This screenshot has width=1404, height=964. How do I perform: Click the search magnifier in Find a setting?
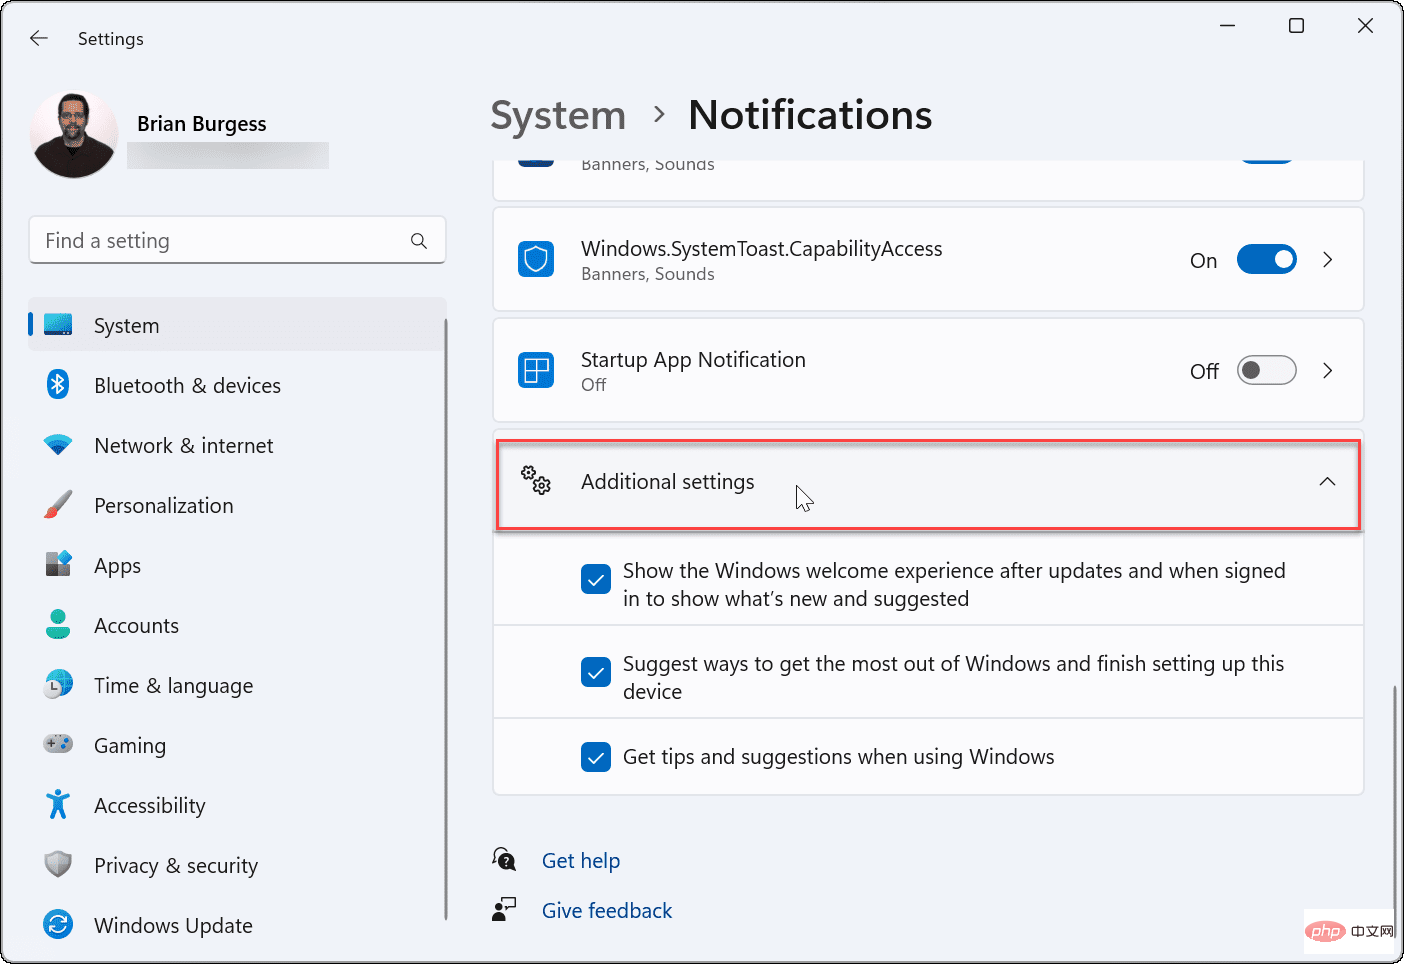pyautogui.click(x=419, y=240)
